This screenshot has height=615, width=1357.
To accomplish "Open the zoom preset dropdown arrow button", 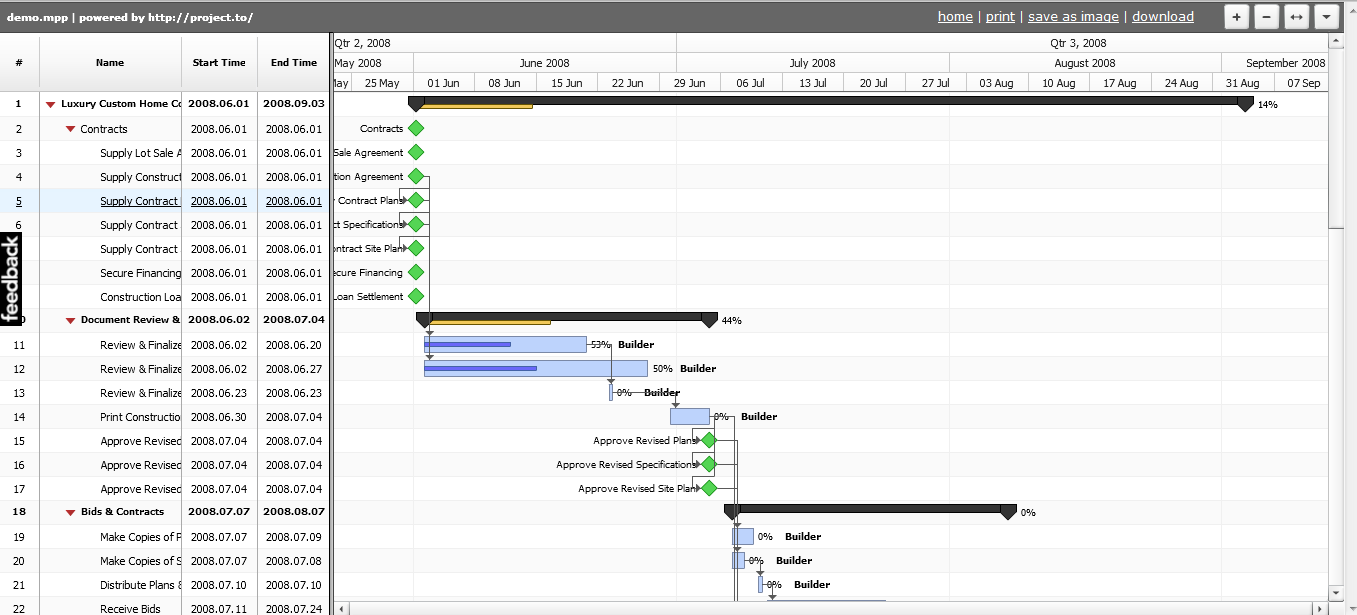I will (1326, 16).
